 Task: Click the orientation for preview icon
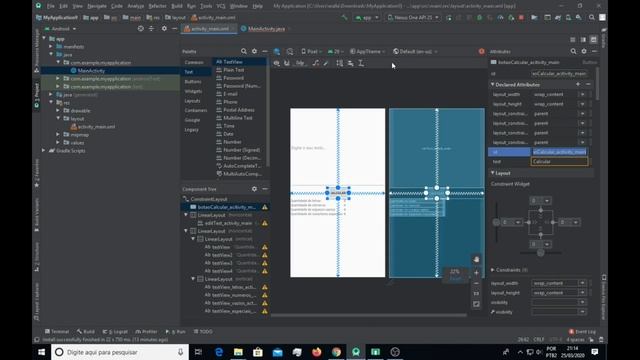[x=290, y=51]
